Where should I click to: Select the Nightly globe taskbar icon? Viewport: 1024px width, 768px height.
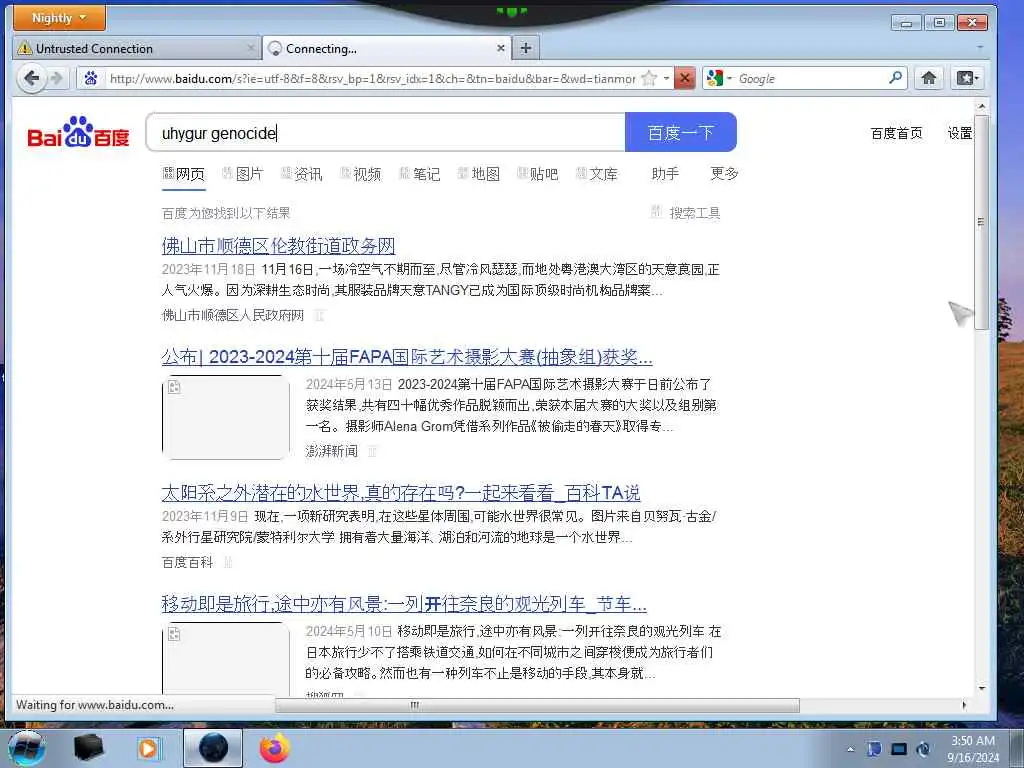(x=213, y=748)
